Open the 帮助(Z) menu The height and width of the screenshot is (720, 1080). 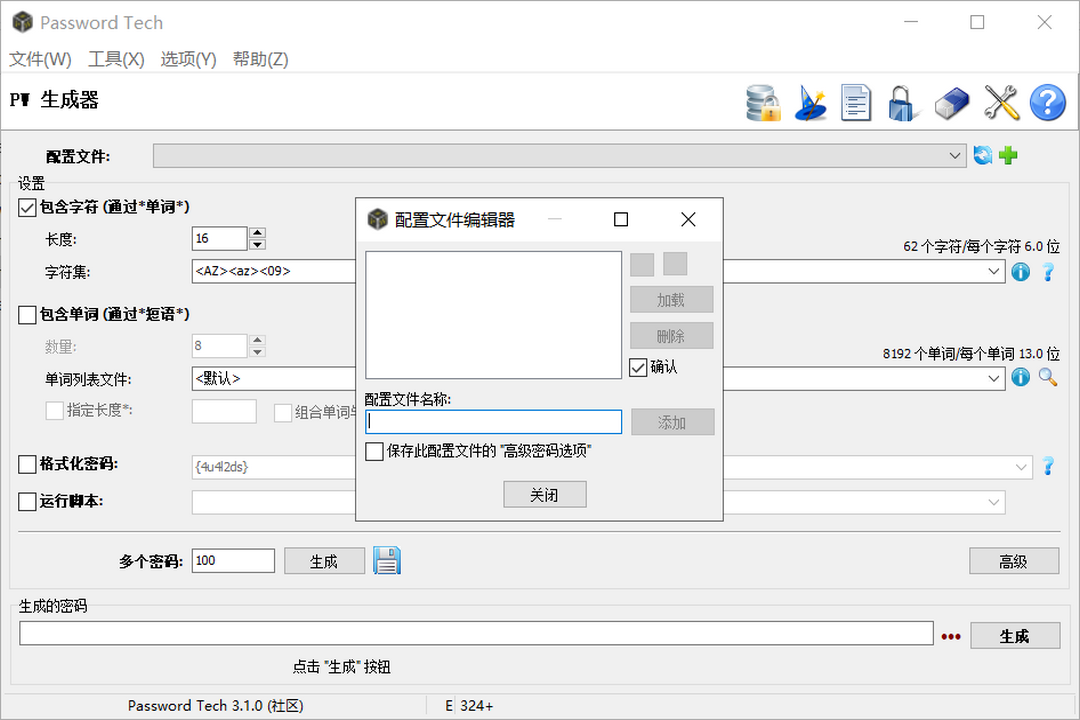point(259,59)
